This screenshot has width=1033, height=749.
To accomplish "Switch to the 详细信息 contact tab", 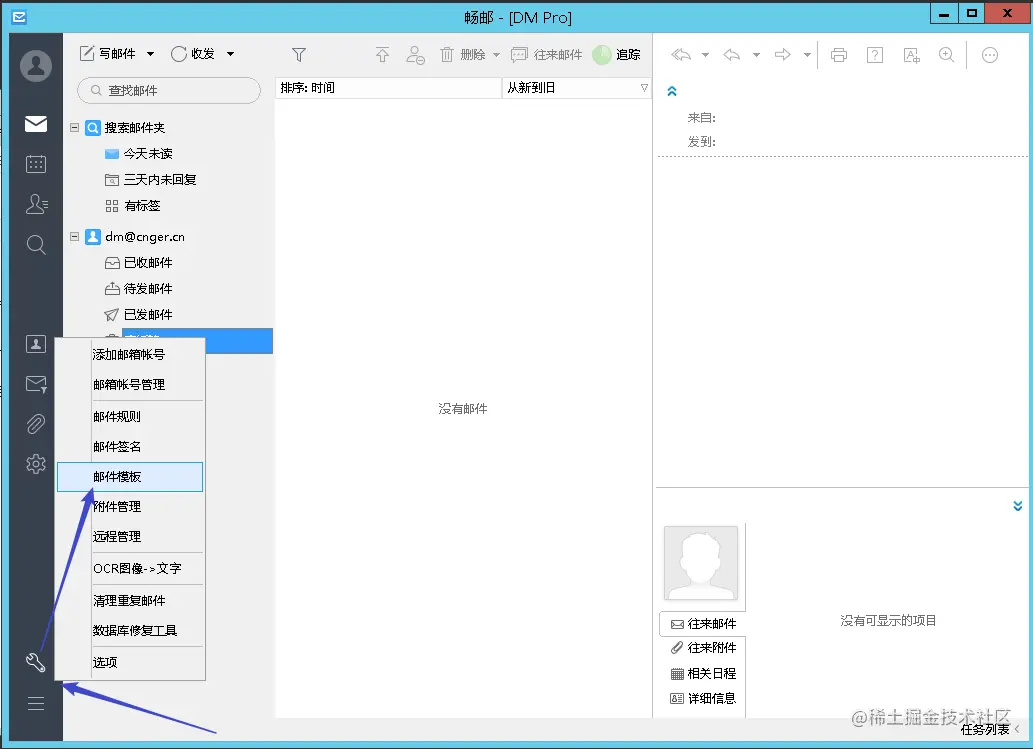I will [x=703, y=698].
